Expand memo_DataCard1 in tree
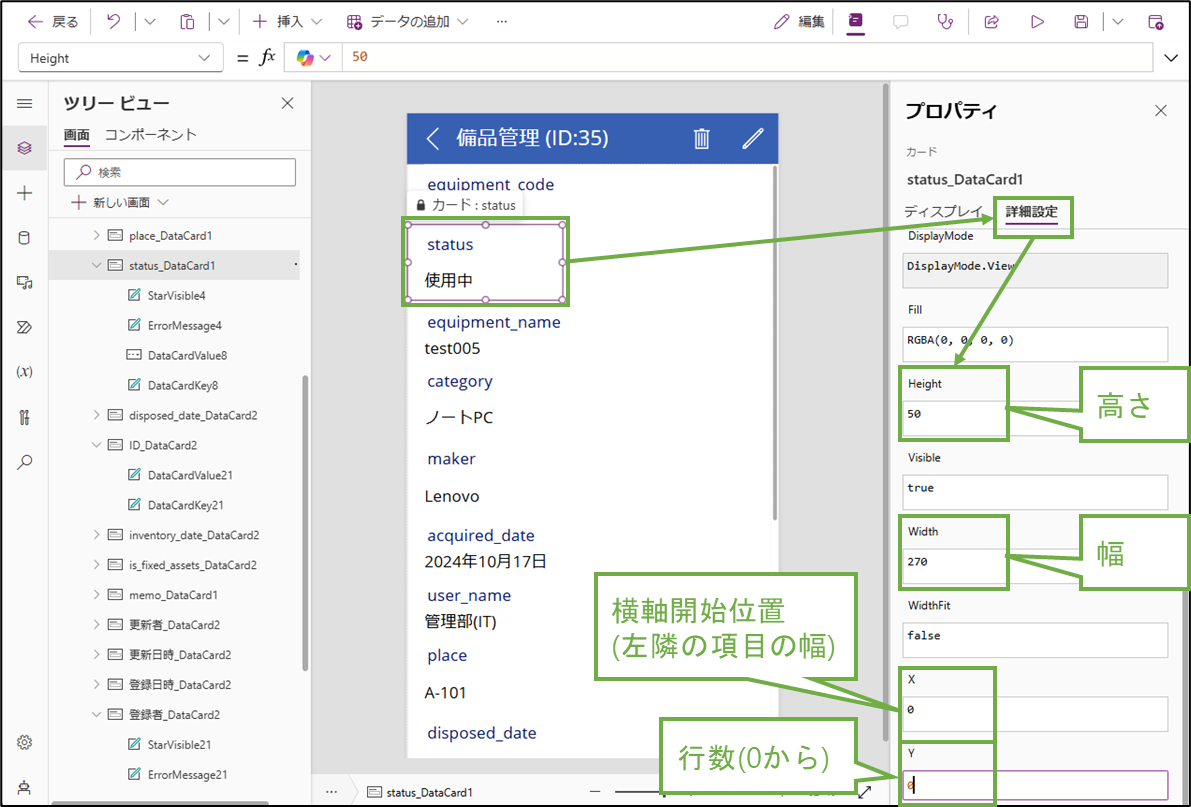The image size is (1191, 807). [x=96, y=595]
